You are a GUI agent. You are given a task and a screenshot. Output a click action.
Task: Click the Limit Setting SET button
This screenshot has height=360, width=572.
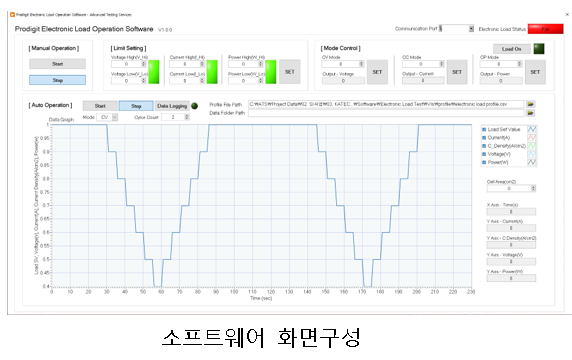tap(290, 72)
